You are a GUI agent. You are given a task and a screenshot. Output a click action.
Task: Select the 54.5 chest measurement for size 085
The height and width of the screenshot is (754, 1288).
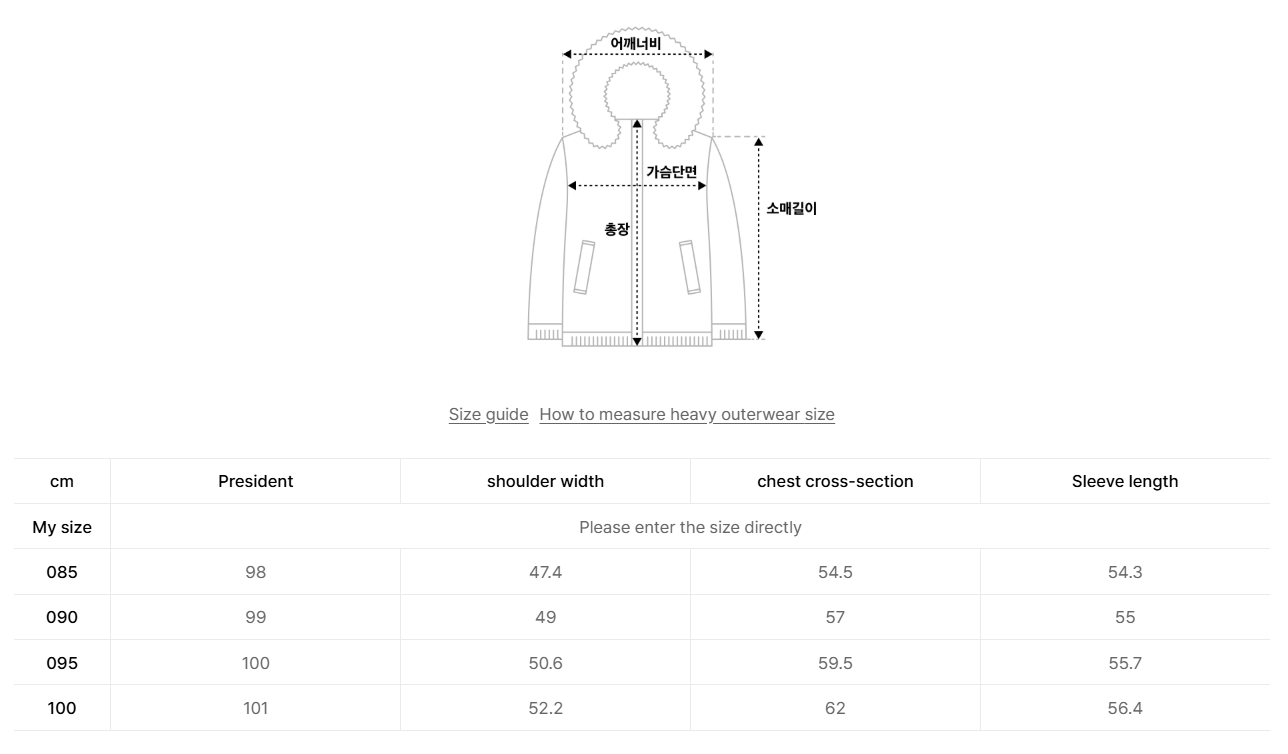tap(835, 572)
